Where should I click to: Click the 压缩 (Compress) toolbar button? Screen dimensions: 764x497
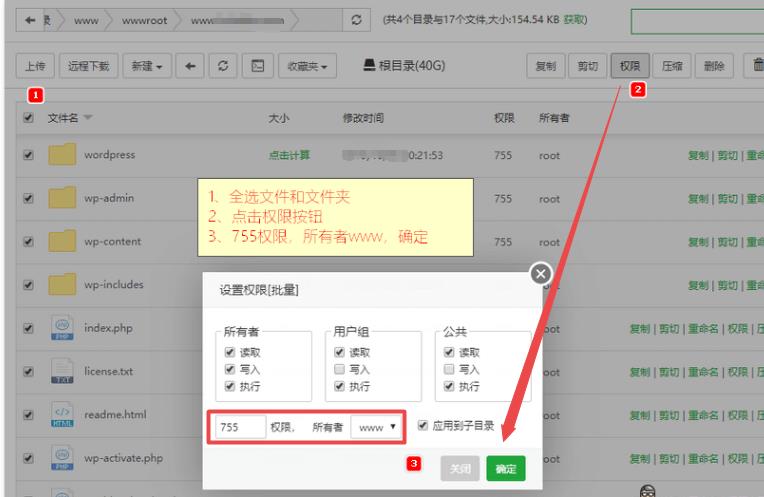672,66
